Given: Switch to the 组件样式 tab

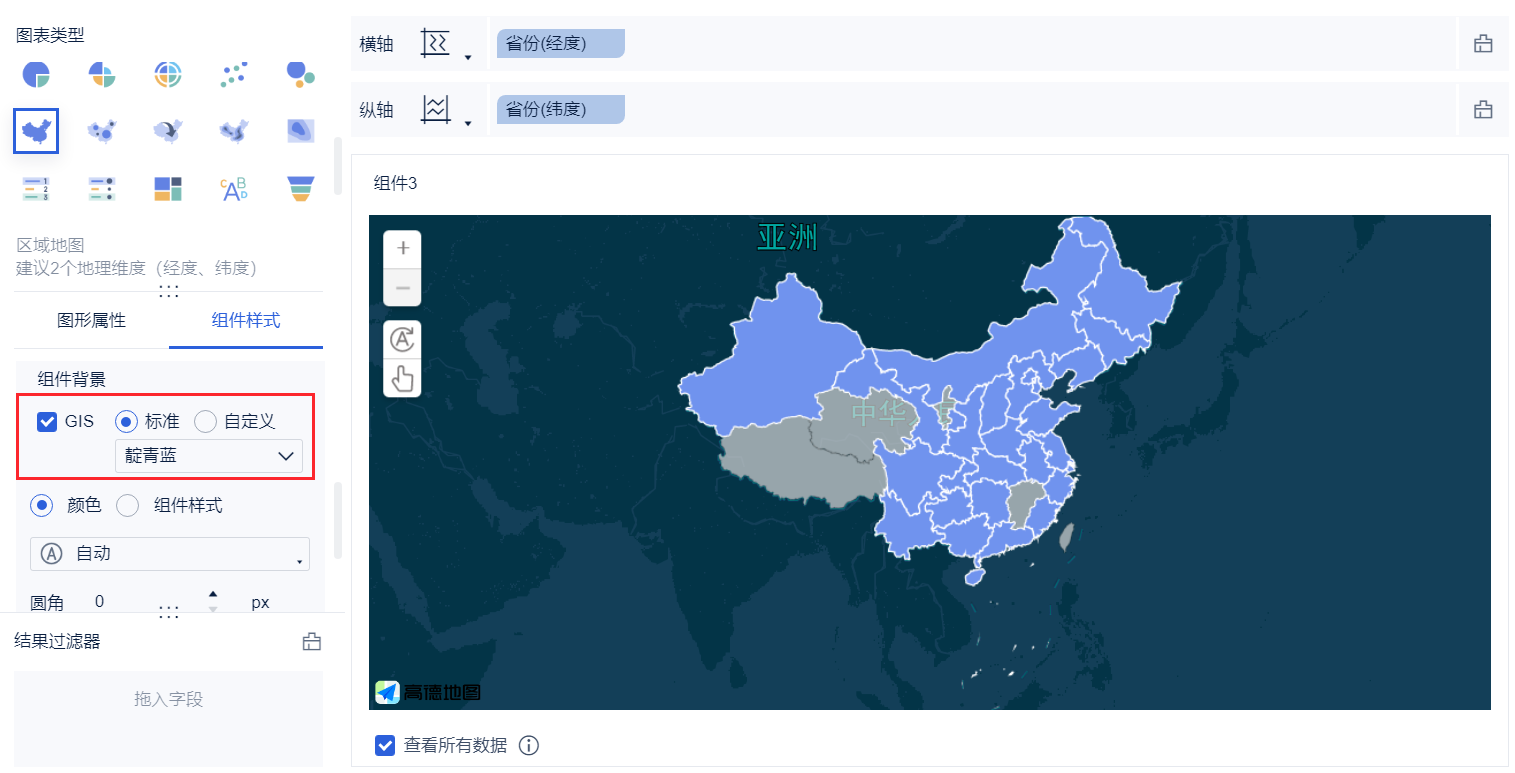Looking at the screenshot, I should coord(246,320).
